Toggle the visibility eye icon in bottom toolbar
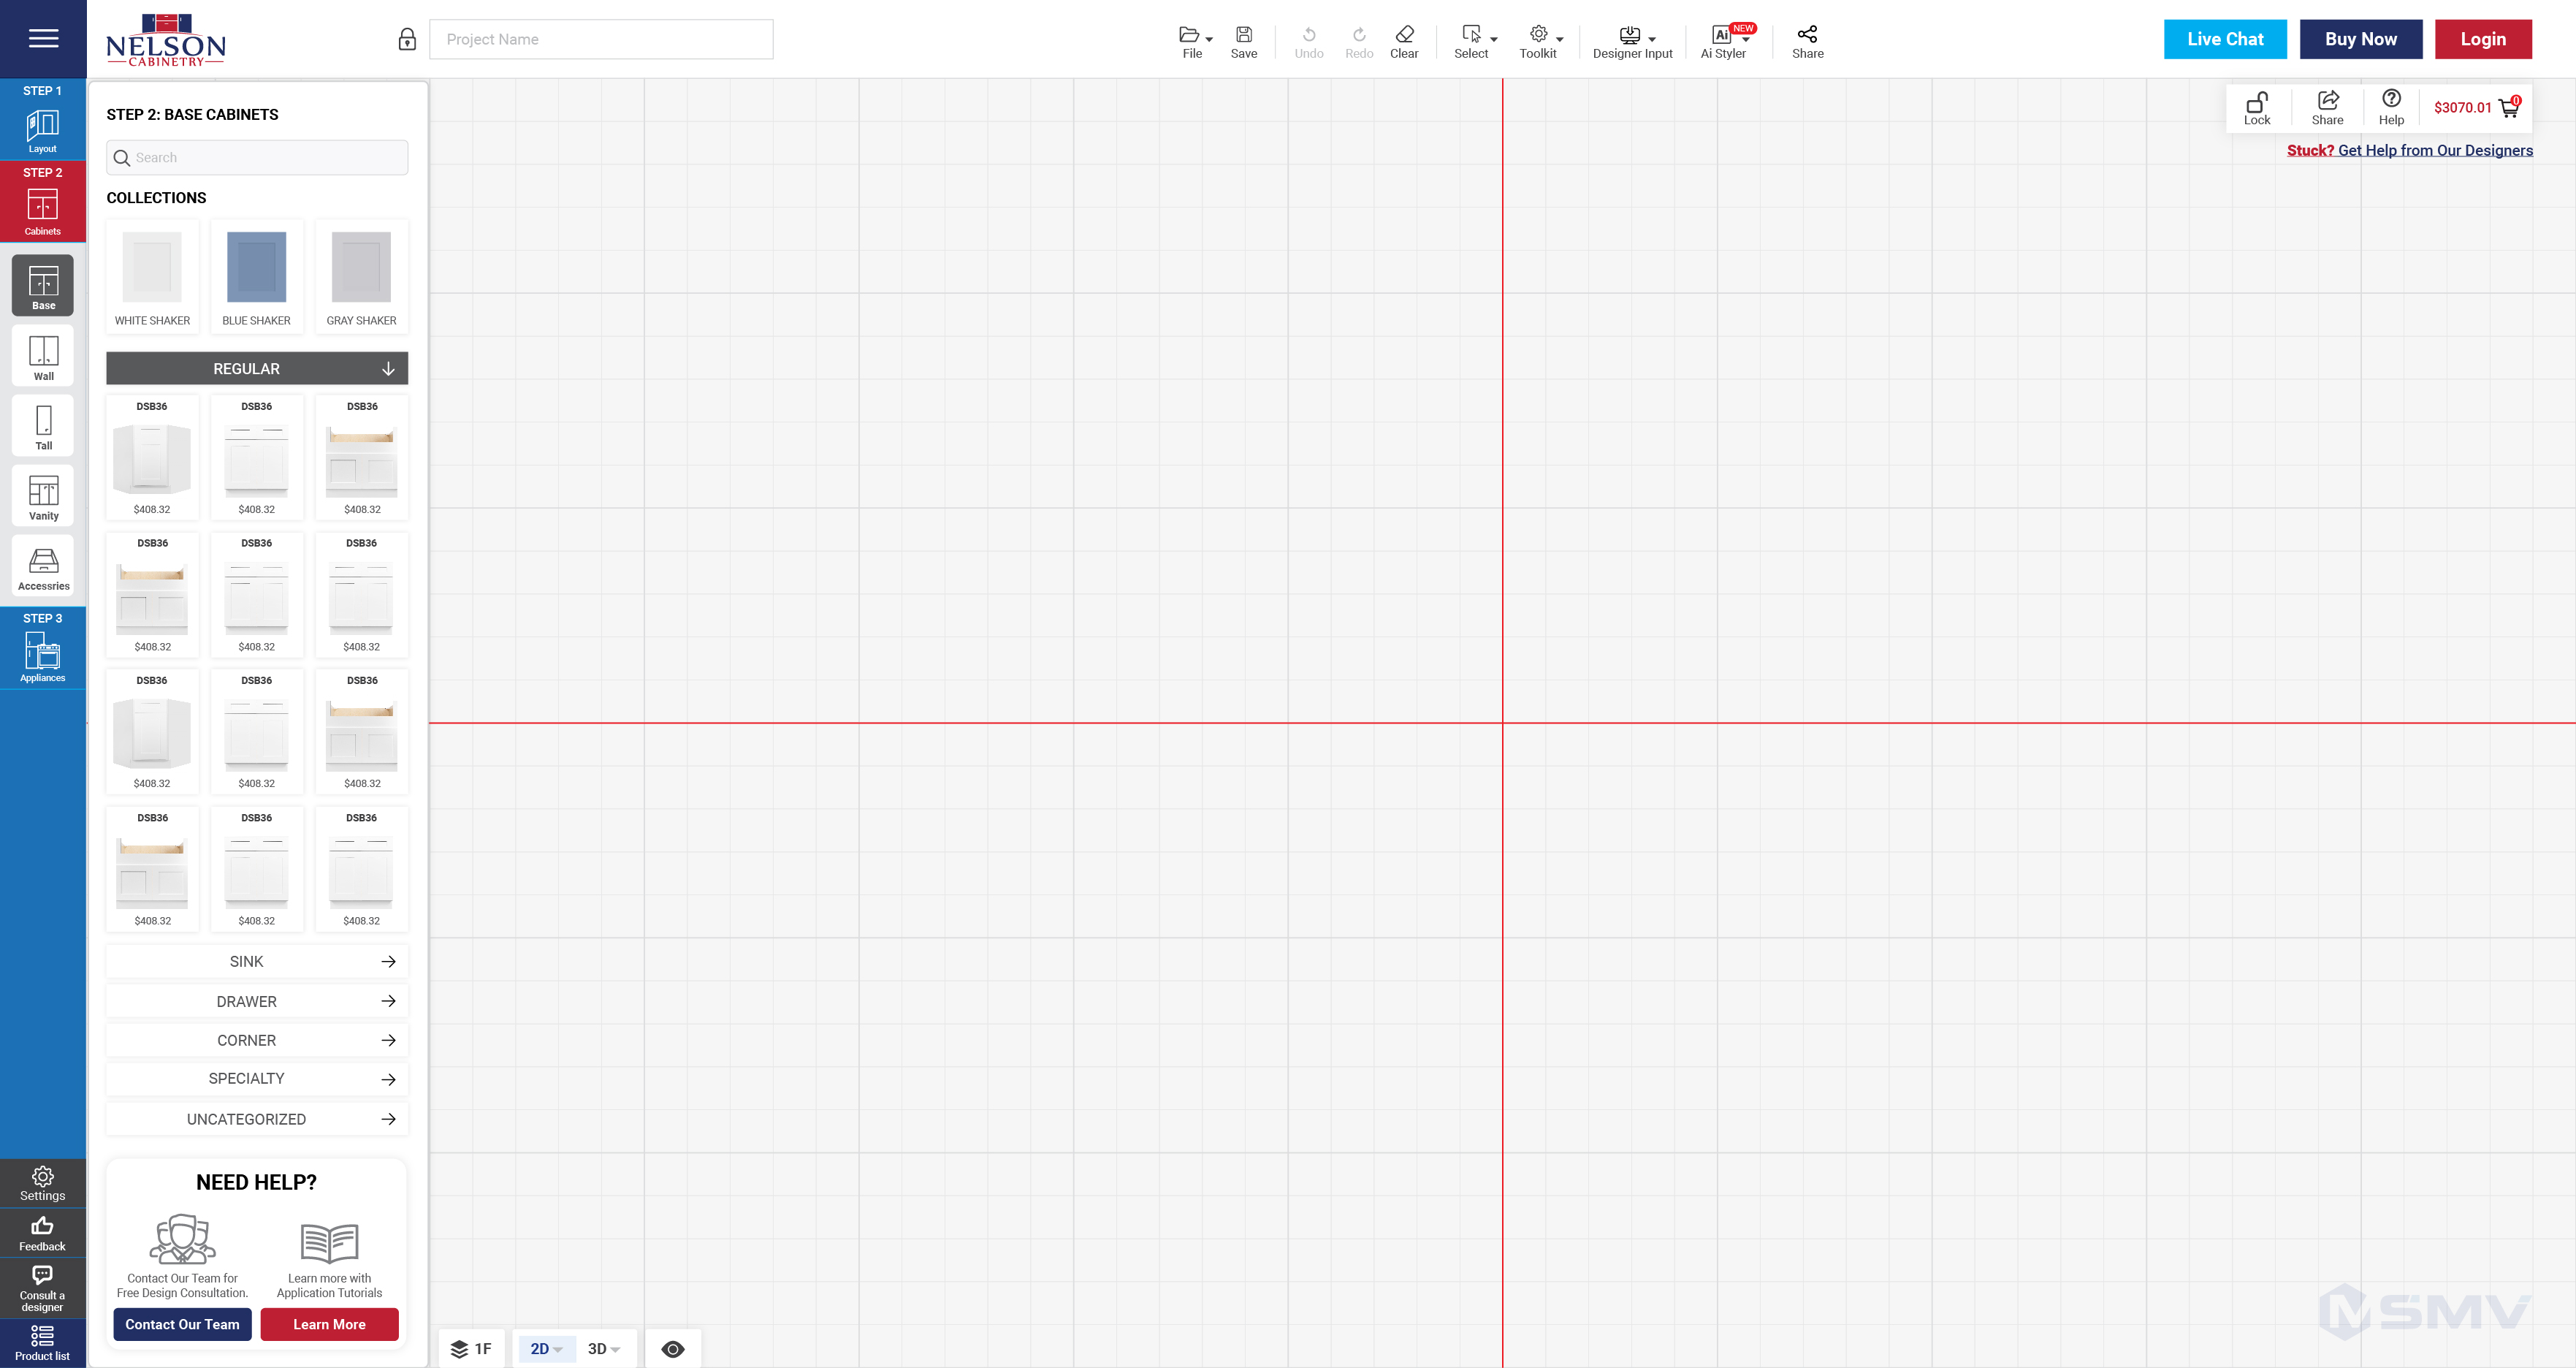The image size is (2576, 1368). click(672, 1348)
